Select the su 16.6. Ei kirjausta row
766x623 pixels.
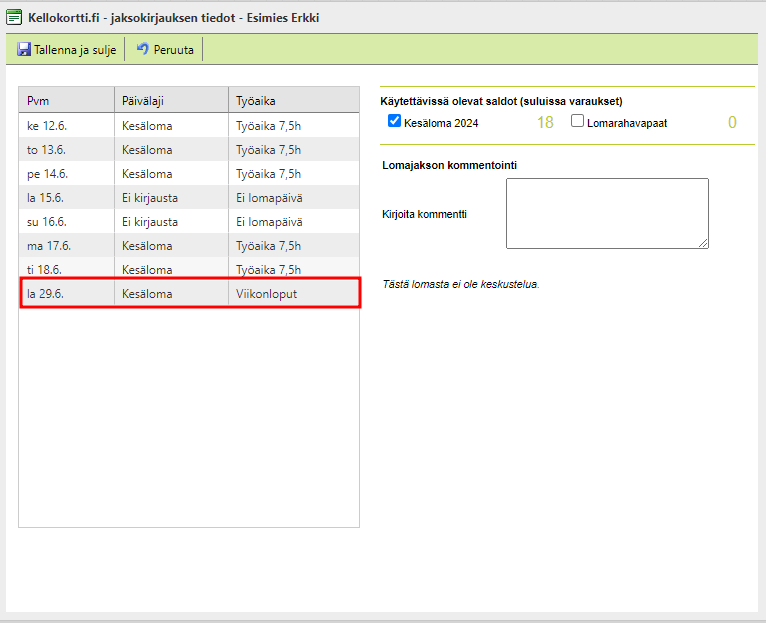(188, 222)
